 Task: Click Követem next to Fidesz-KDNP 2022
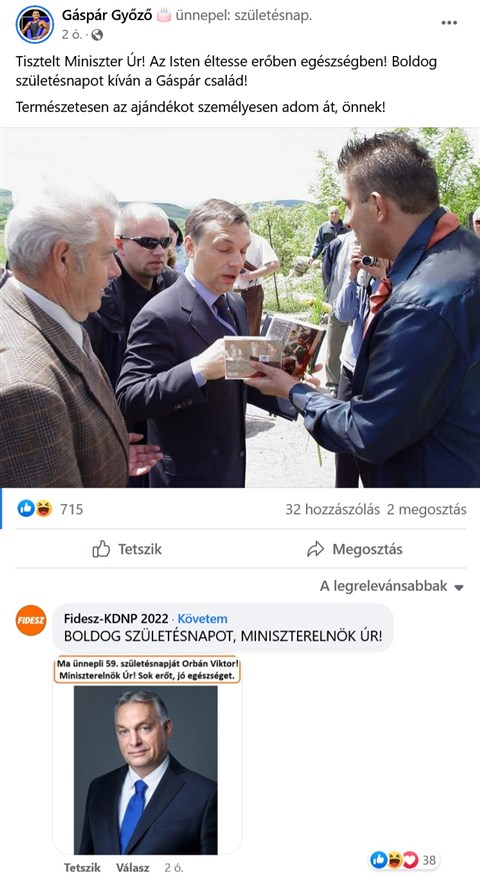click(202, 619)
